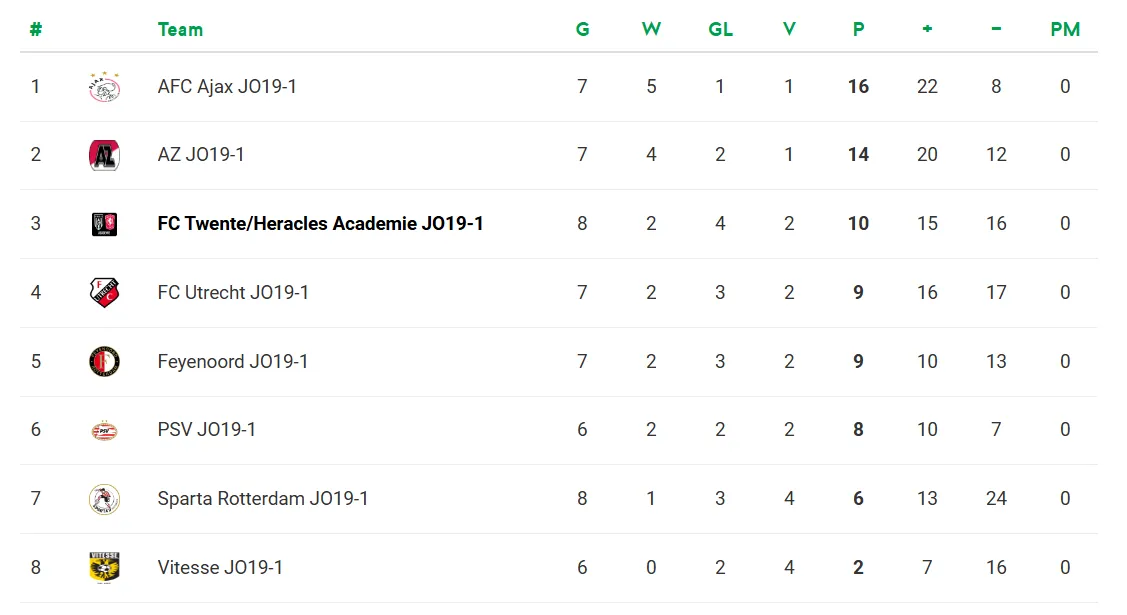Click the AFC Ajax club logo

[104, 87]
